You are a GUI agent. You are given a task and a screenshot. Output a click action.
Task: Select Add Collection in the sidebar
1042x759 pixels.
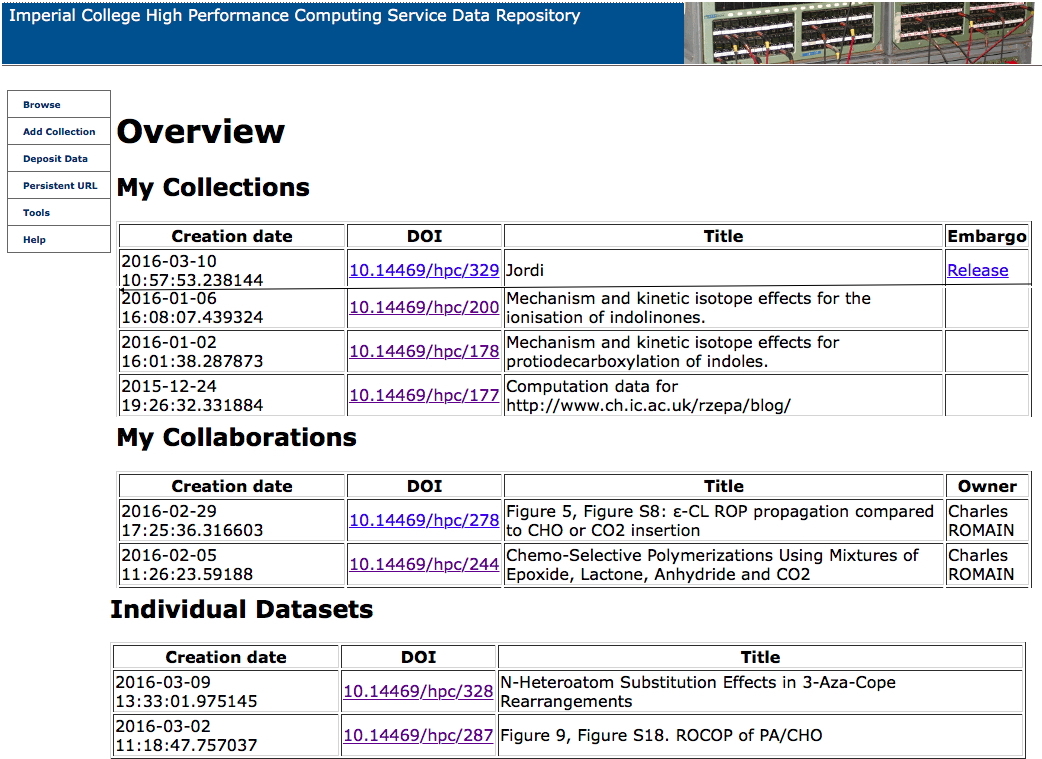59,132
